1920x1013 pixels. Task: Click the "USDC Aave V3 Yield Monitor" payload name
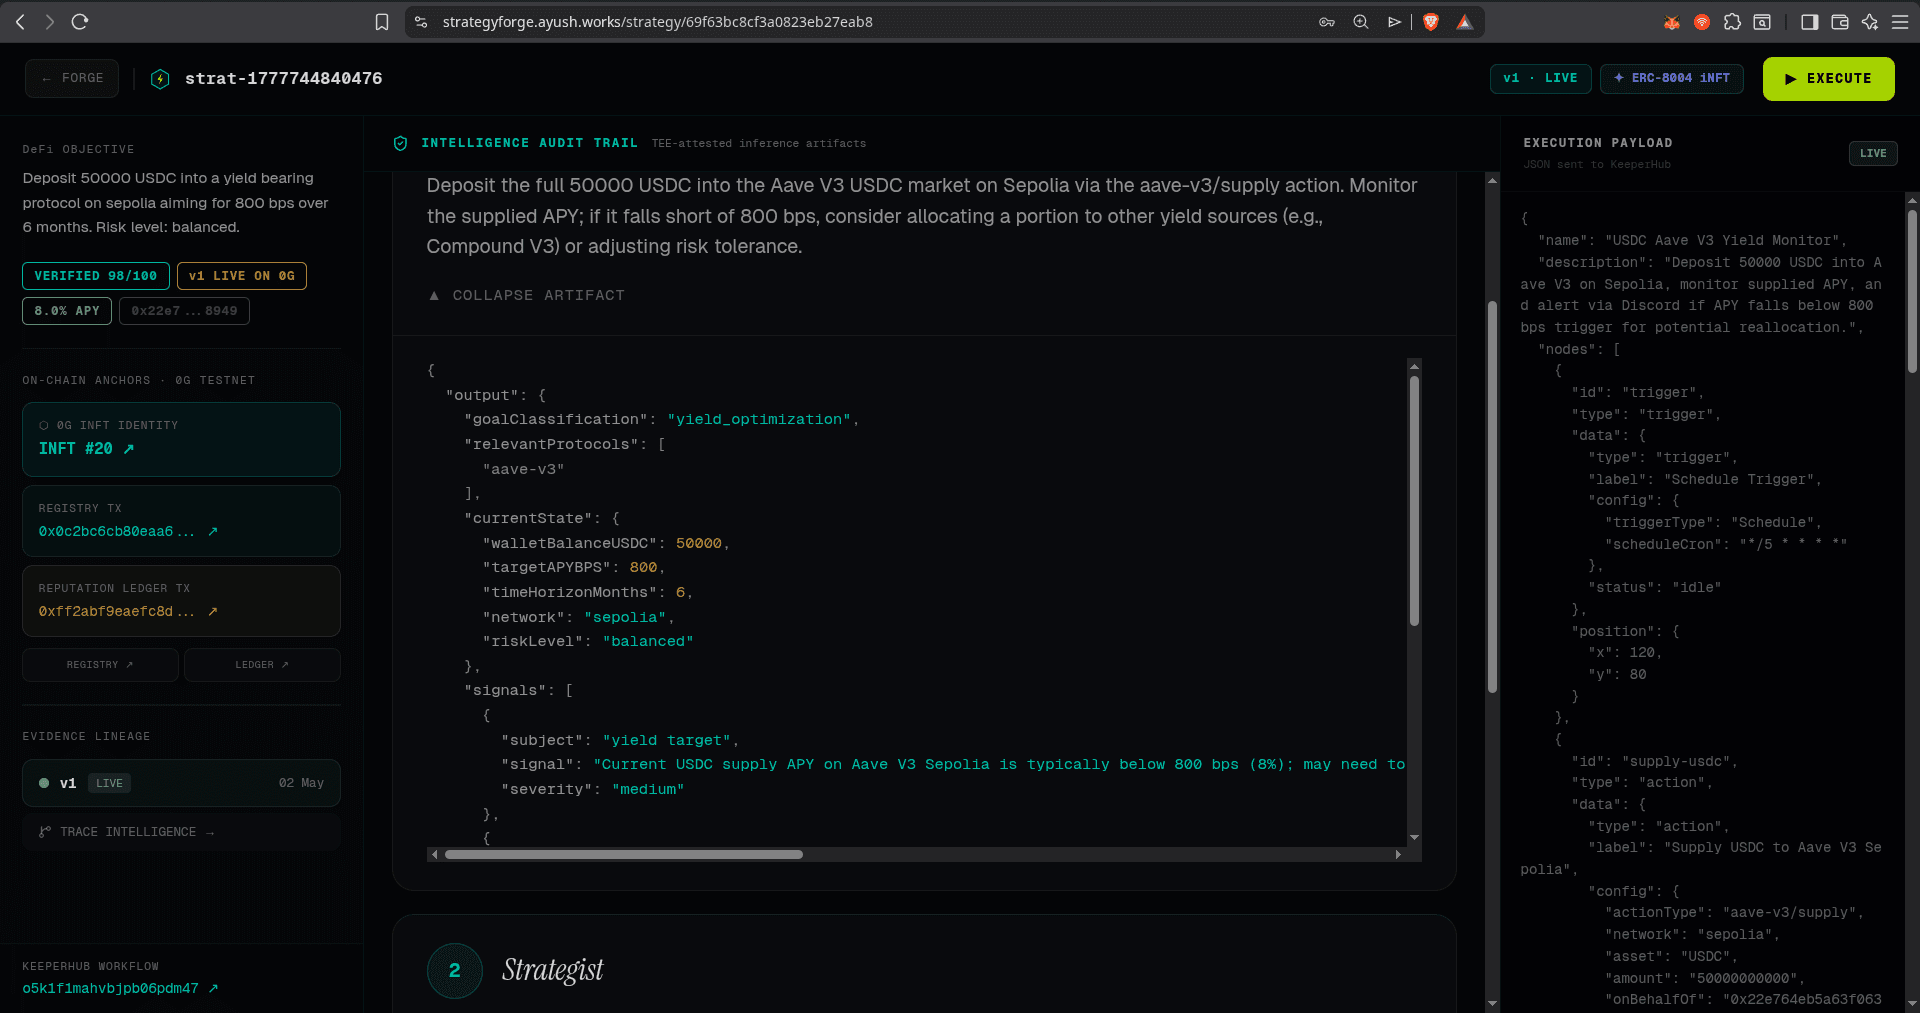tap(1723, 241)
